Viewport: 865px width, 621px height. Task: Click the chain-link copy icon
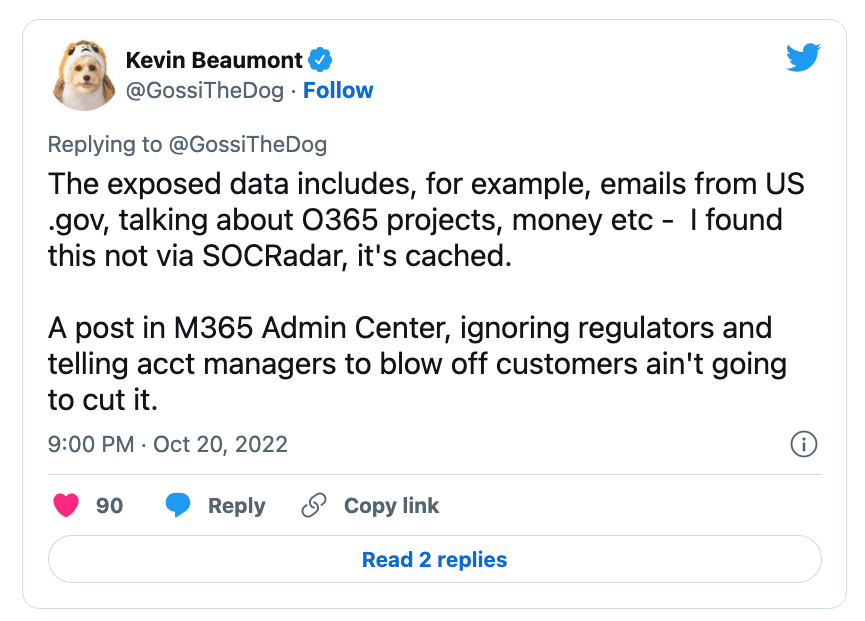[x=314, y=506]
